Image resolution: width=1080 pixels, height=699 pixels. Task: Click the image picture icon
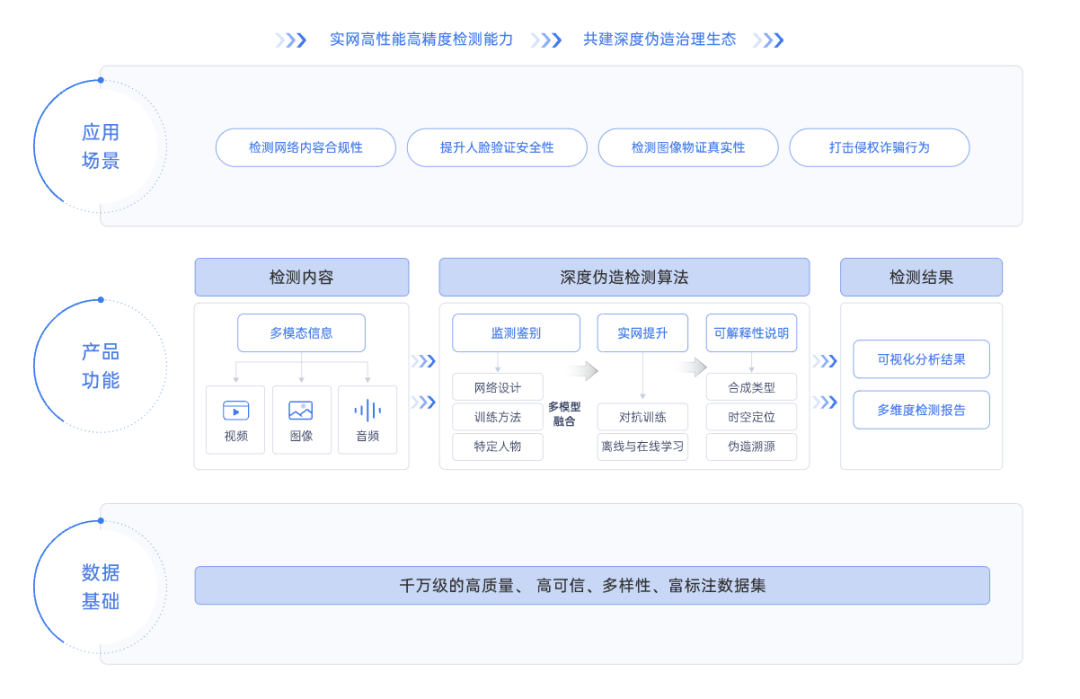point(301,410)
